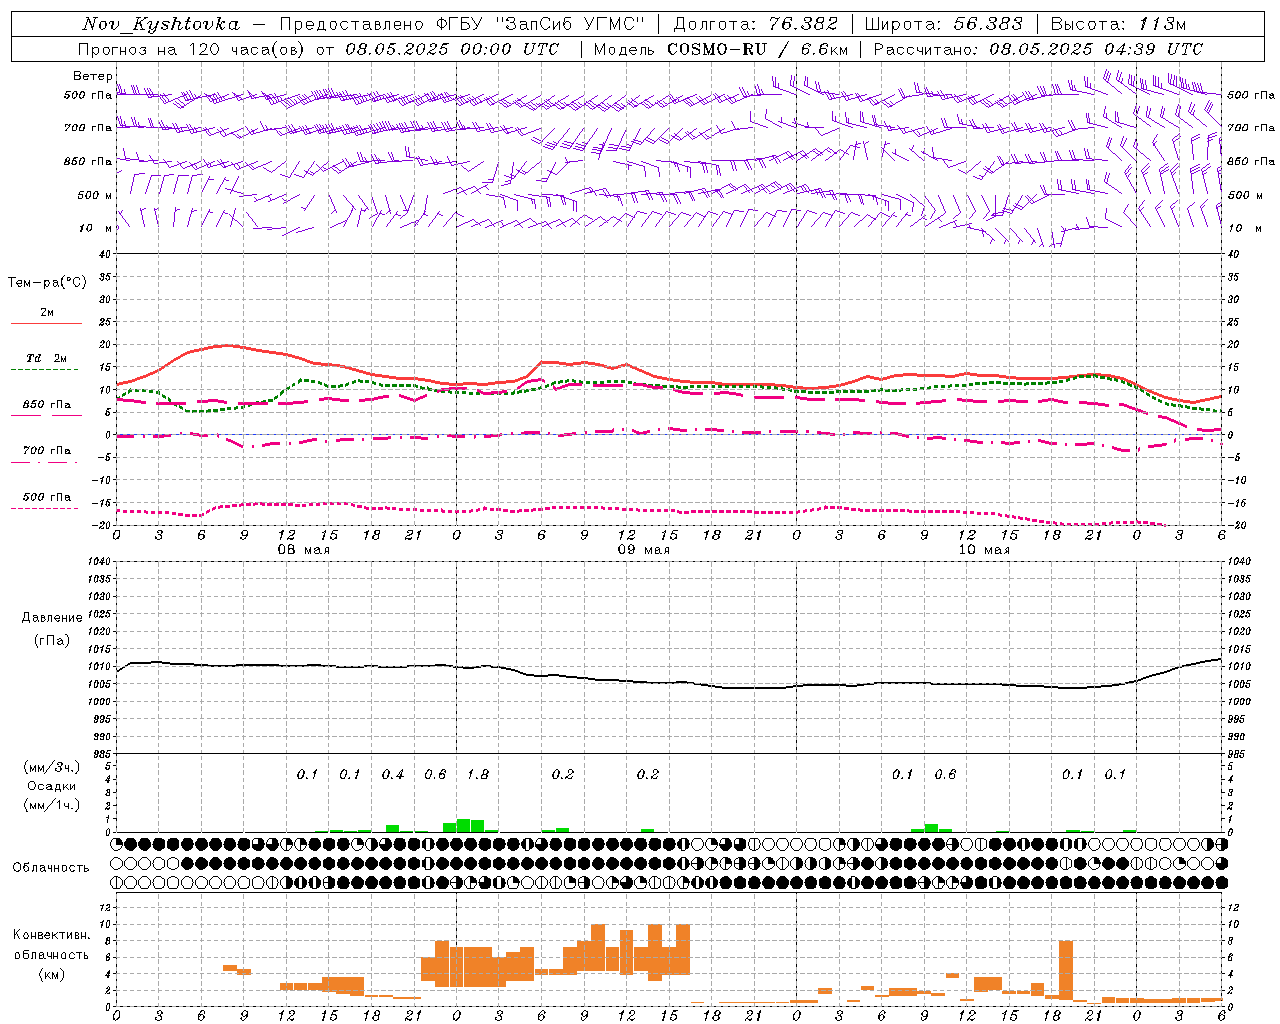Click the Тем-ра(°C) temperature axis title
1280x1024 pixels.
click(47, 283)
